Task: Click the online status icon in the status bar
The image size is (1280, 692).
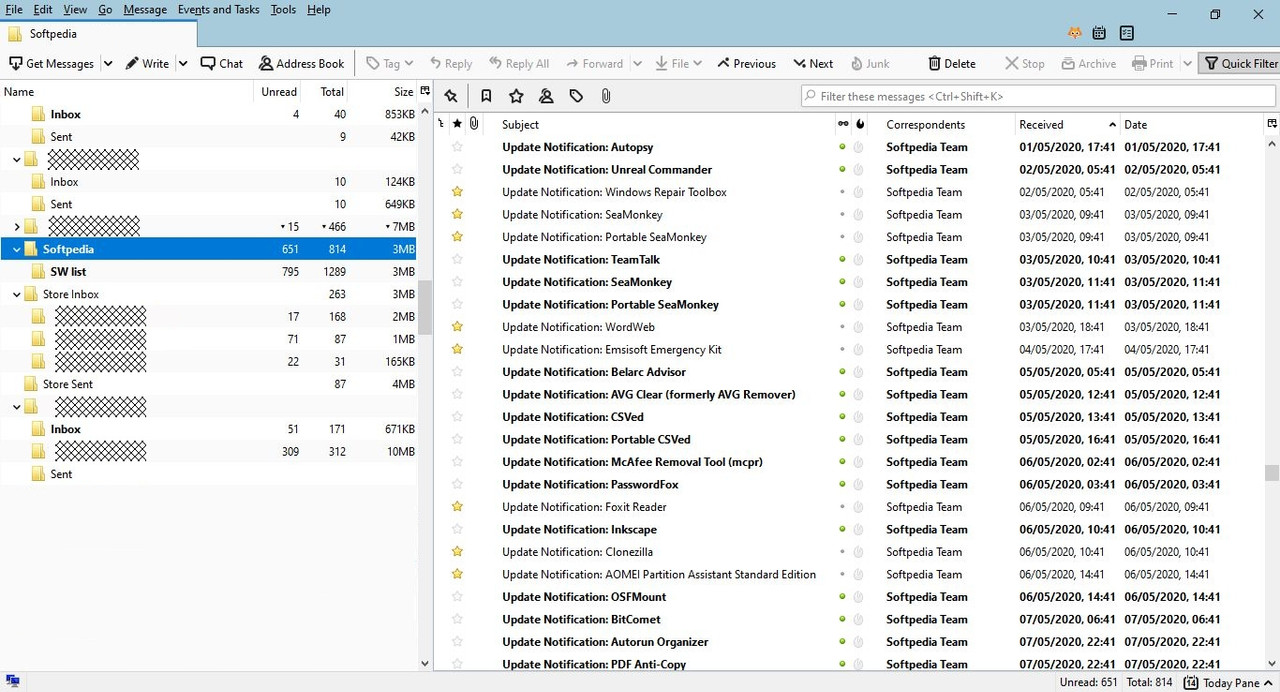Action: [13, 682]
